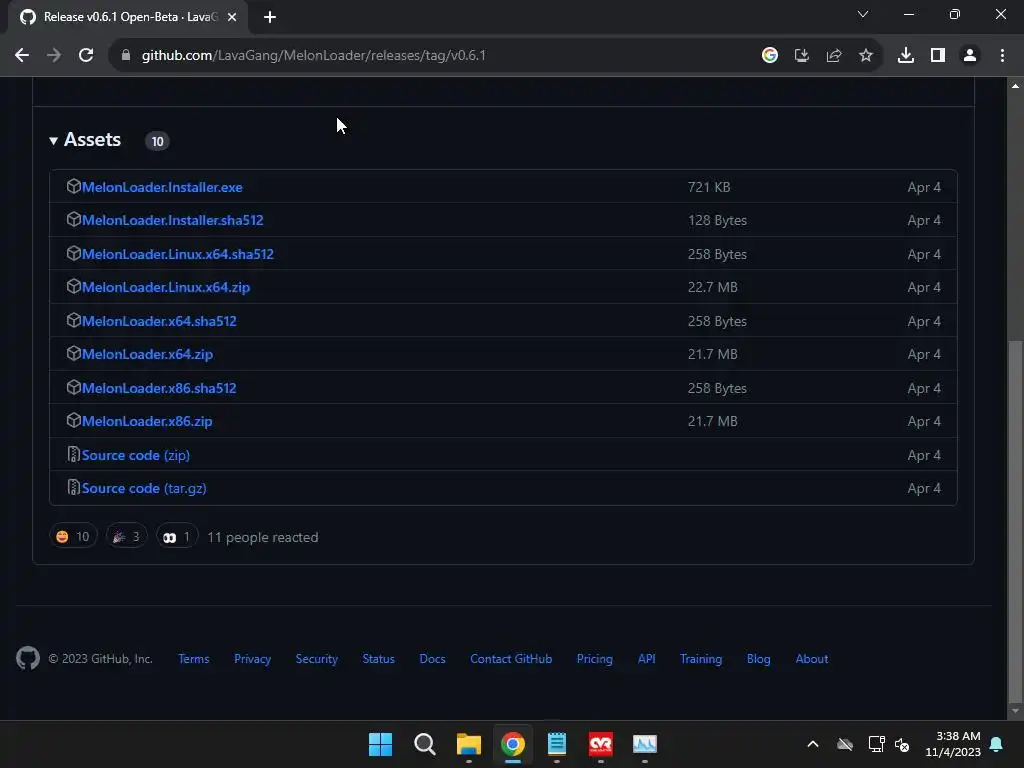The height and width of the screenshot is (768, 1024).
Task: Click the Google icon in address bar
Action: (x=770, y=55)
